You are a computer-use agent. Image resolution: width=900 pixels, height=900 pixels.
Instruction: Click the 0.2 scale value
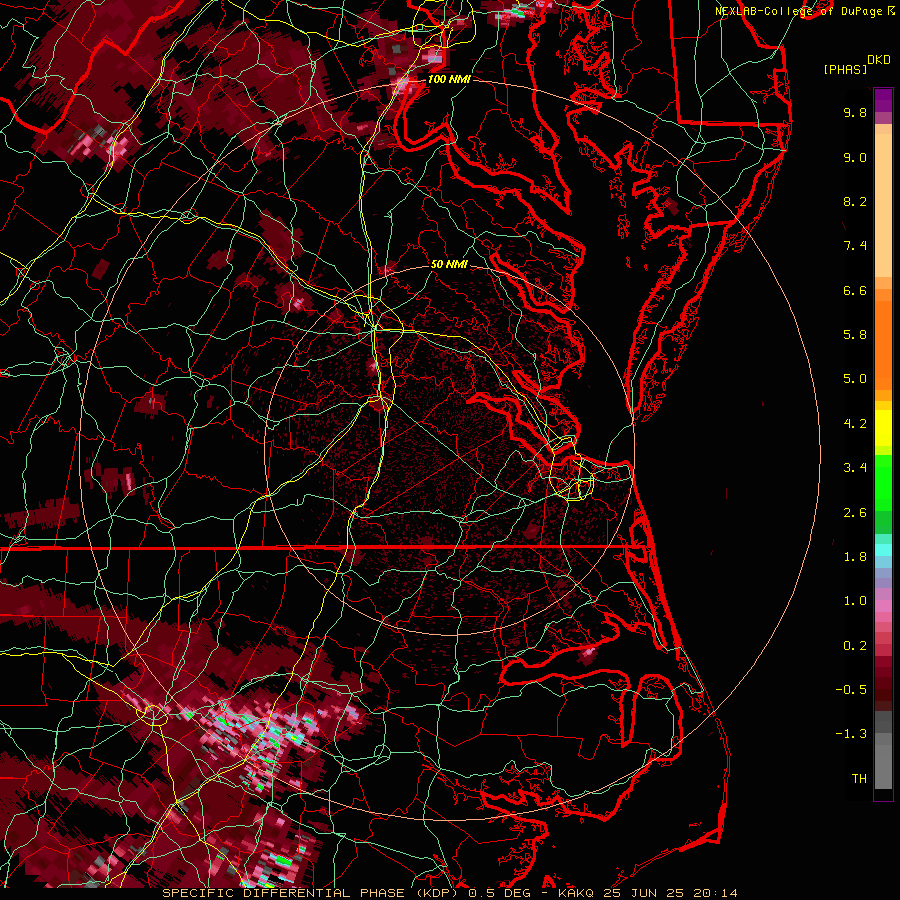pyautogui.click(x=855, y=646)
